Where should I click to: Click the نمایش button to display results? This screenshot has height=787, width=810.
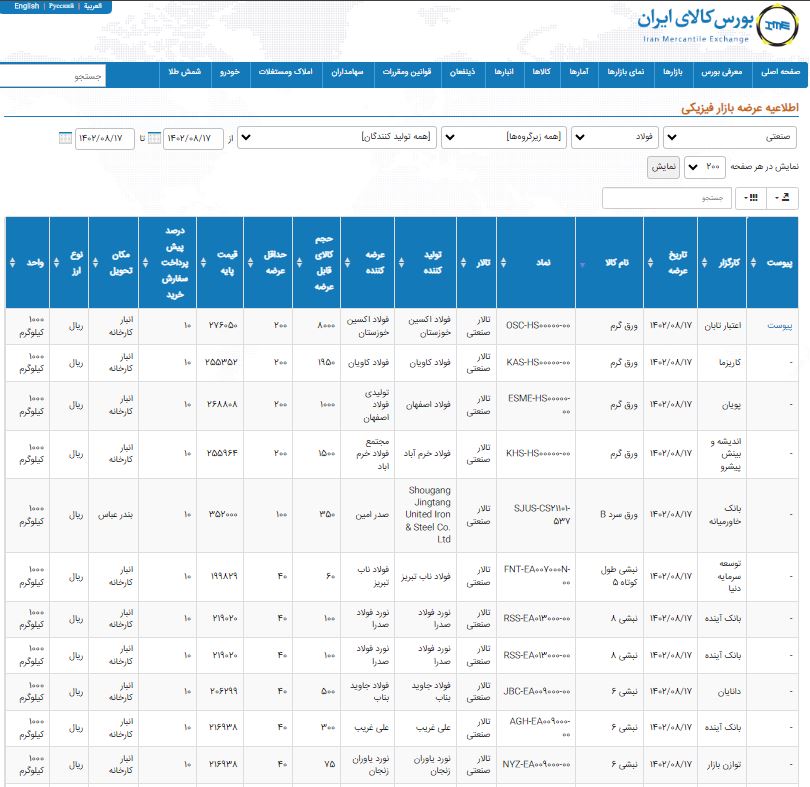[663, 167]
